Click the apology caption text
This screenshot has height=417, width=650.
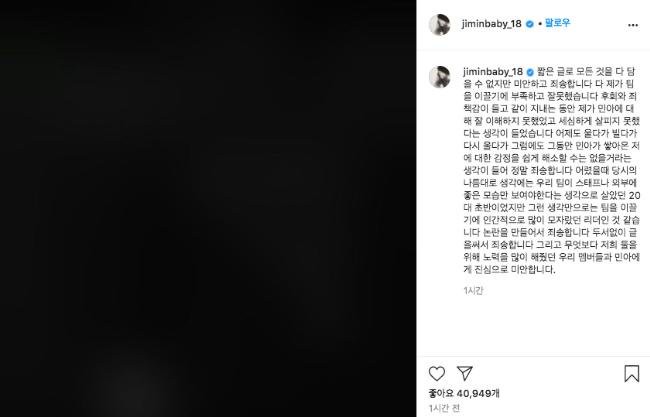tap(551, 170)
